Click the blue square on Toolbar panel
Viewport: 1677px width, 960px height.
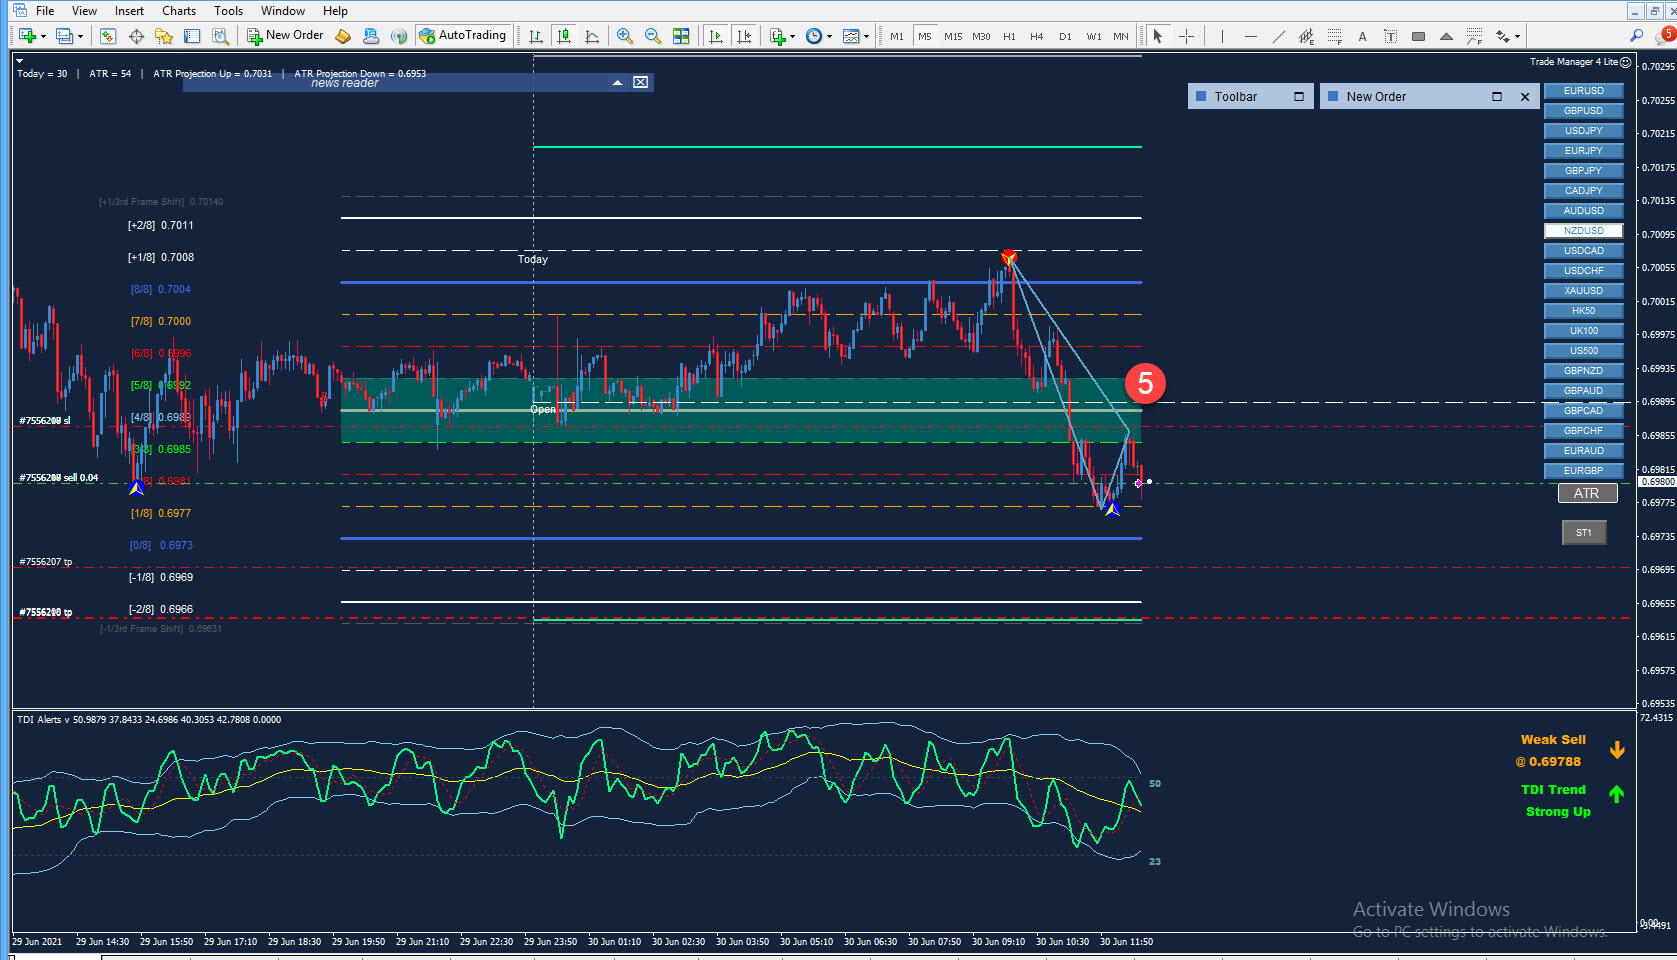[x=1201, y=97]
